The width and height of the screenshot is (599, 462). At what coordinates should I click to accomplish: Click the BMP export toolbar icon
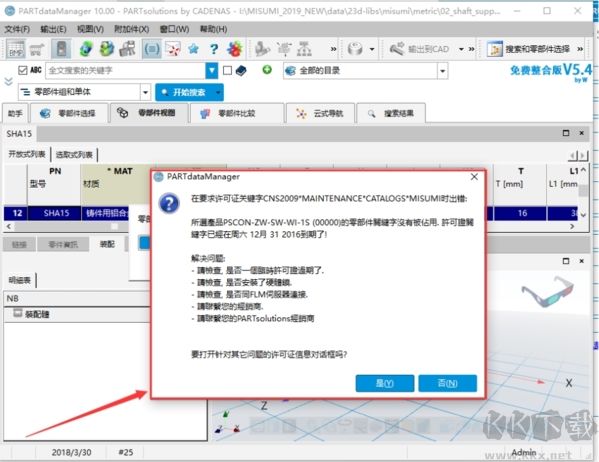click(16, 49)
